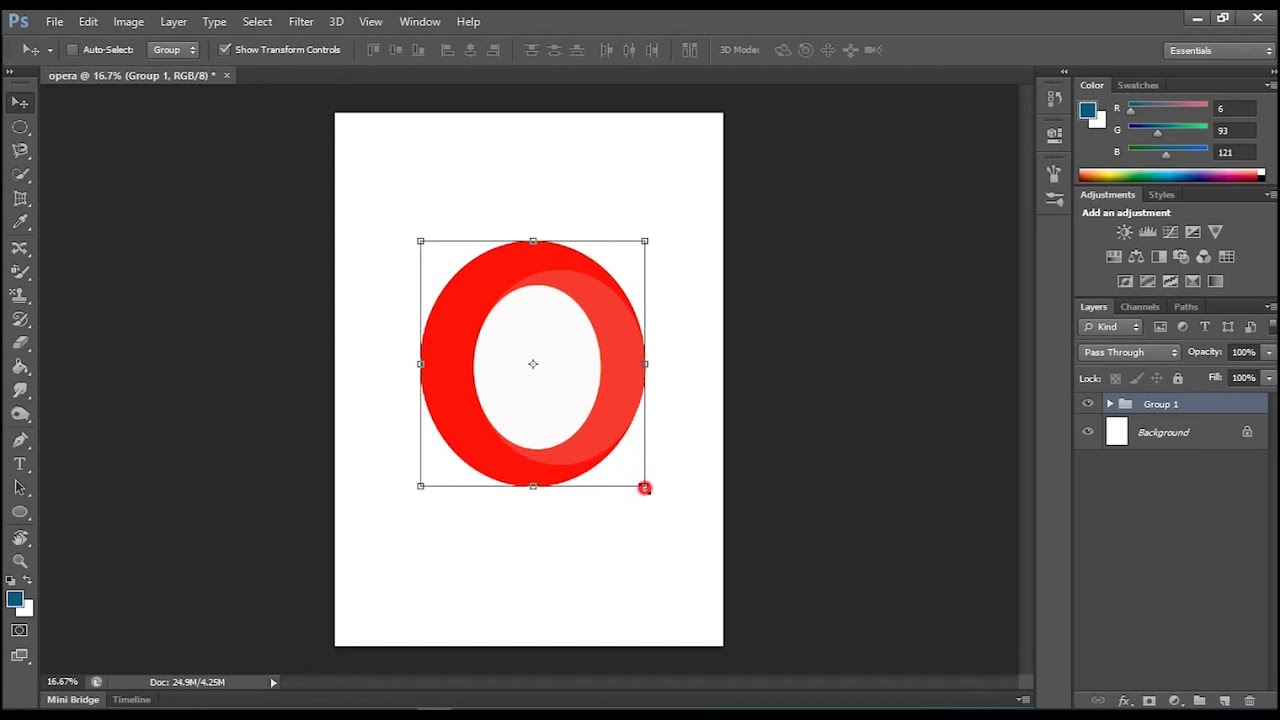Toggle lock all
The height and width of the screenshot is (720, 1280).
click(1178, 378)
